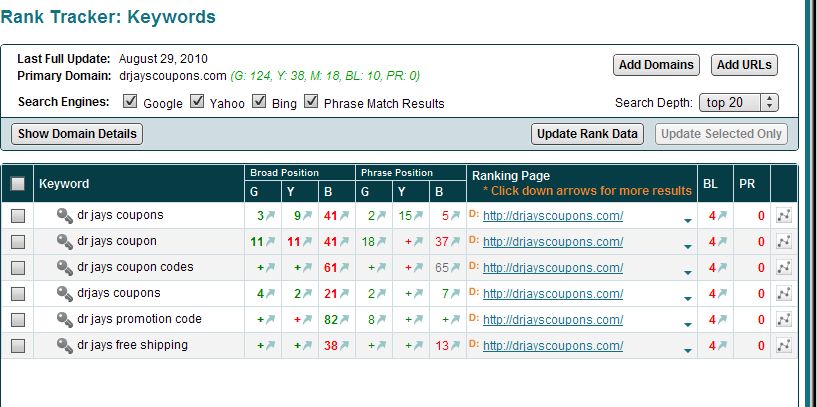Open rank chart for dr jays free shipping
817x407 pixels.
tap(784, 346)
